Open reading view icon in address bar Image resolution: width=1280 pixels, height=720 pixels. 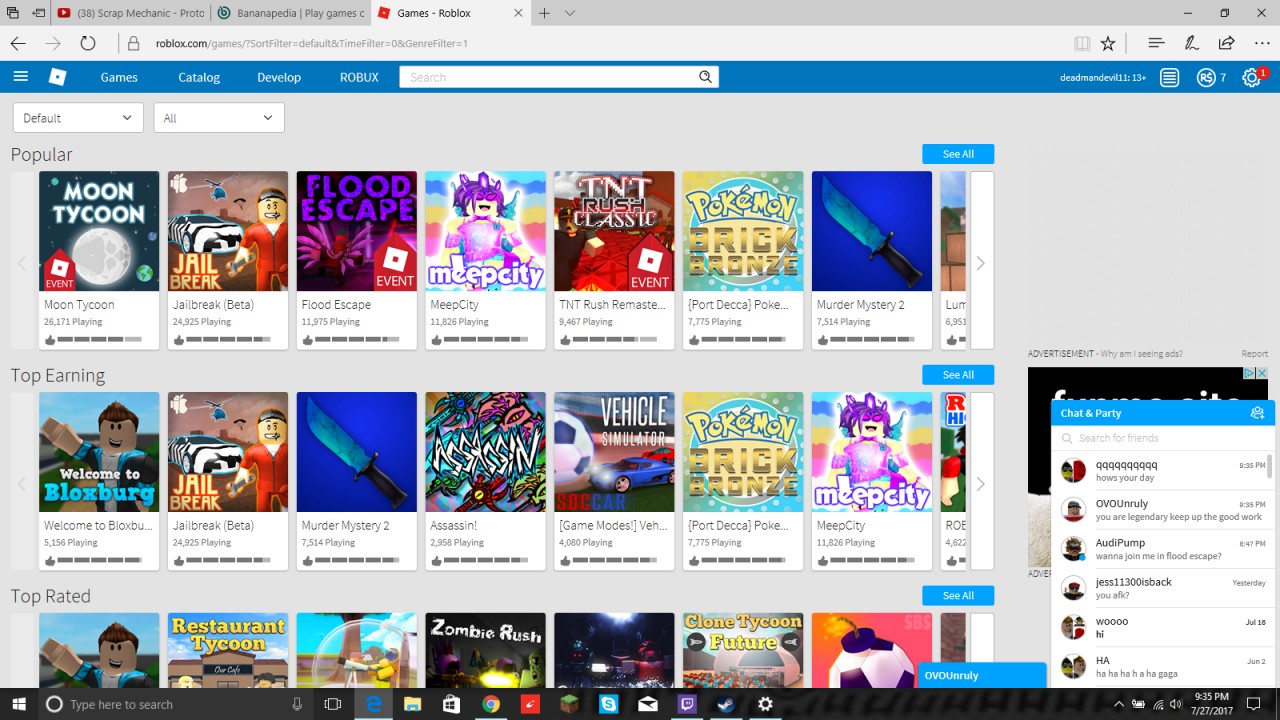pos(1081,43)
